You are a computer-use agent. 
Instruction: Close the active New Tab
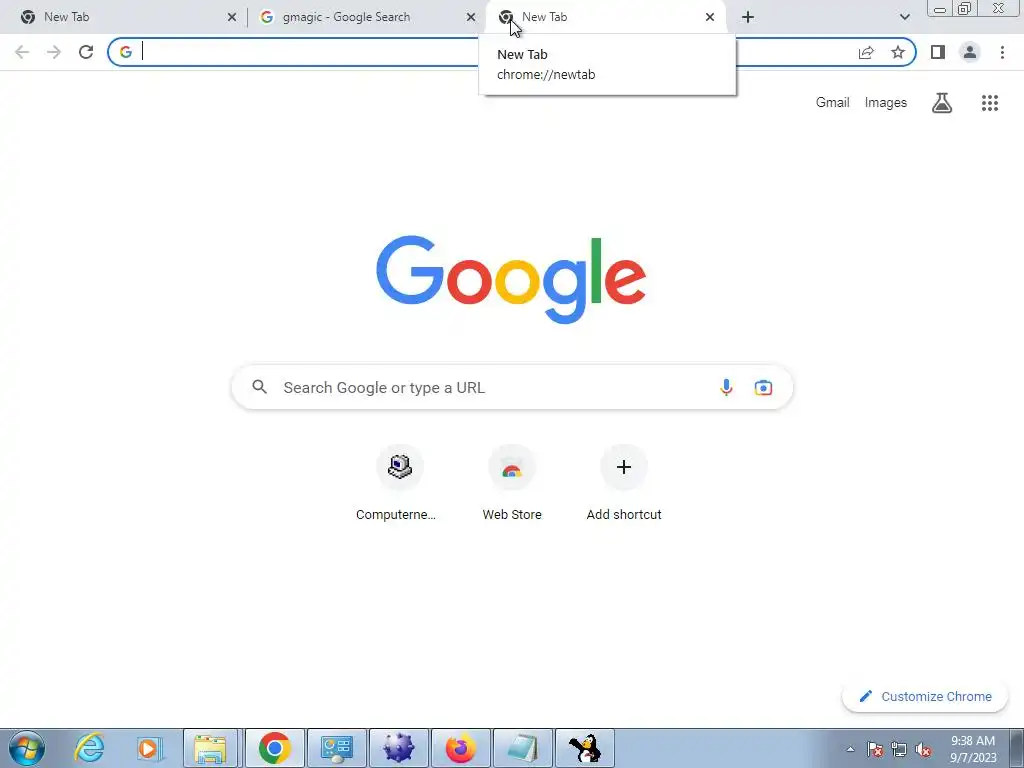click(x=710, y=18)
